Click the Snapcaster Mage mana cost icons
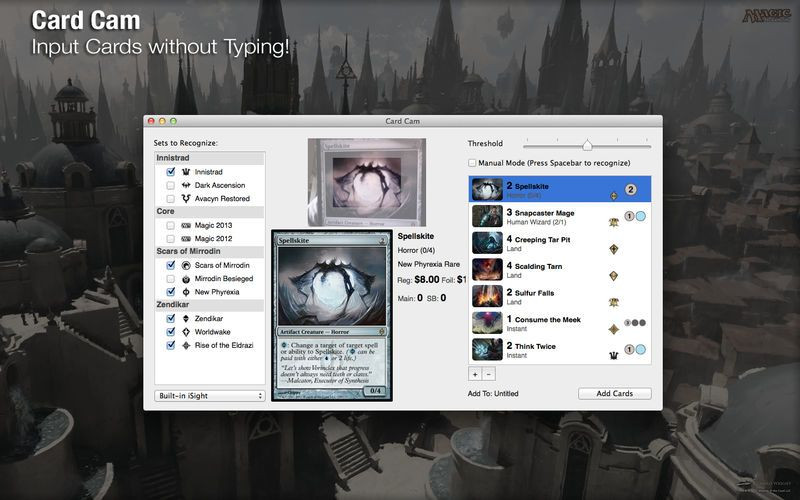This screenshot has width=800, height=500. (635, 216)
